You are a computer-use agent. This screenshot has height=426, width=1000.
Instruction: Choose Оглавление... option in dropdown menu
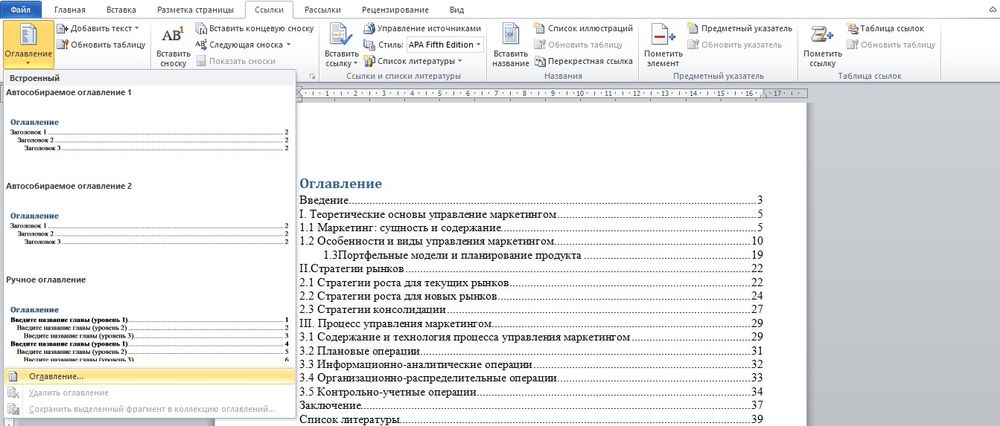(x=56, y=376)
